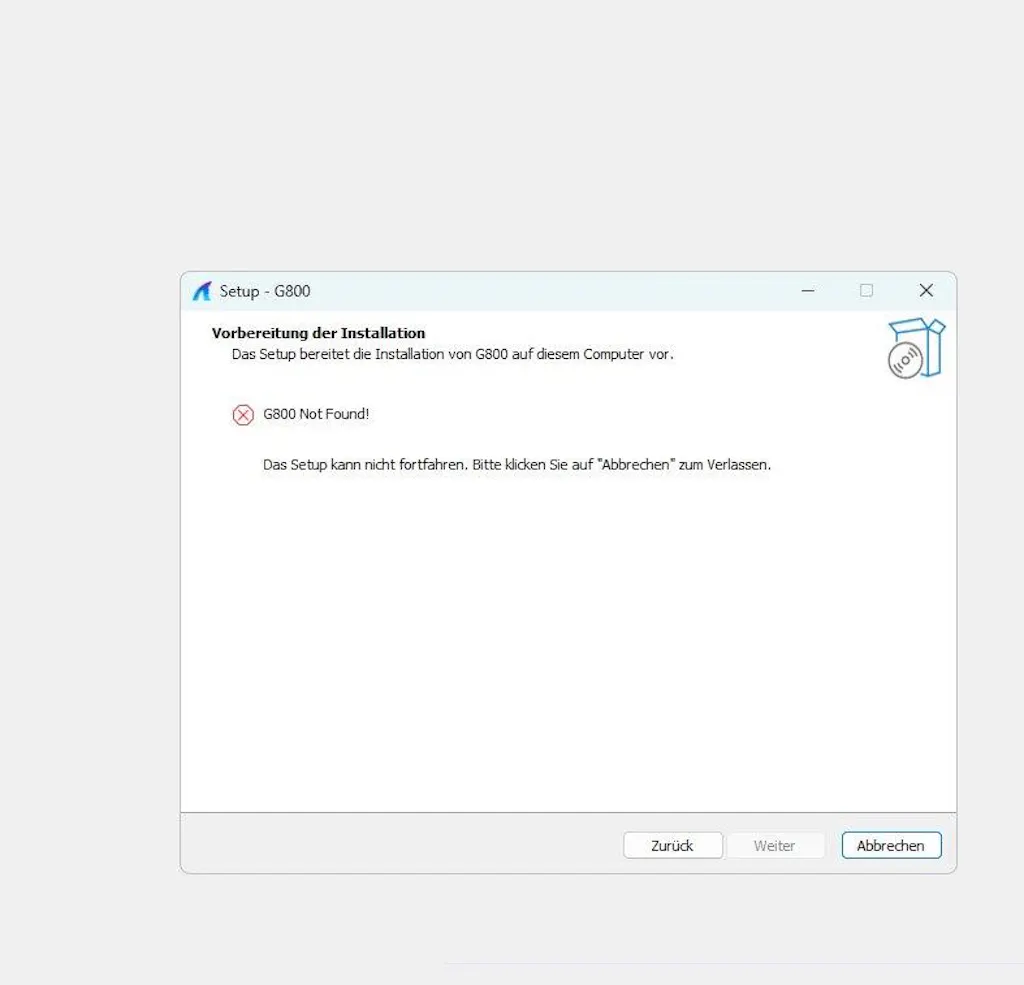Click the red error X icon
The image size is (1024, 985).
click(x=243, y=415)
